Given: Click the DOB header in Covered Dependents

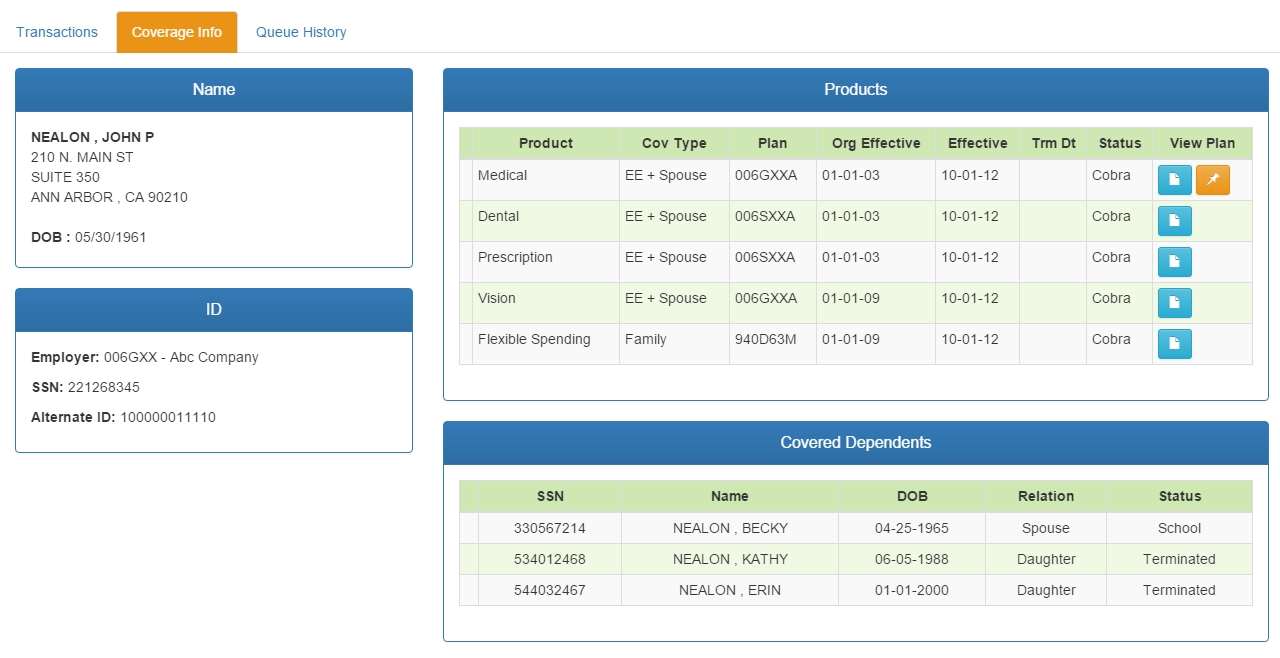Looking at the screenshot, I should point(912,496).
